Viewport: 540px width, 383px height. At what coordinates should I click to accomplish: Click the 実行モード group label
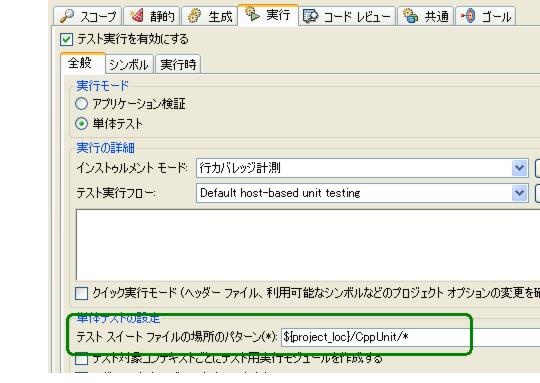pos(102,85)
